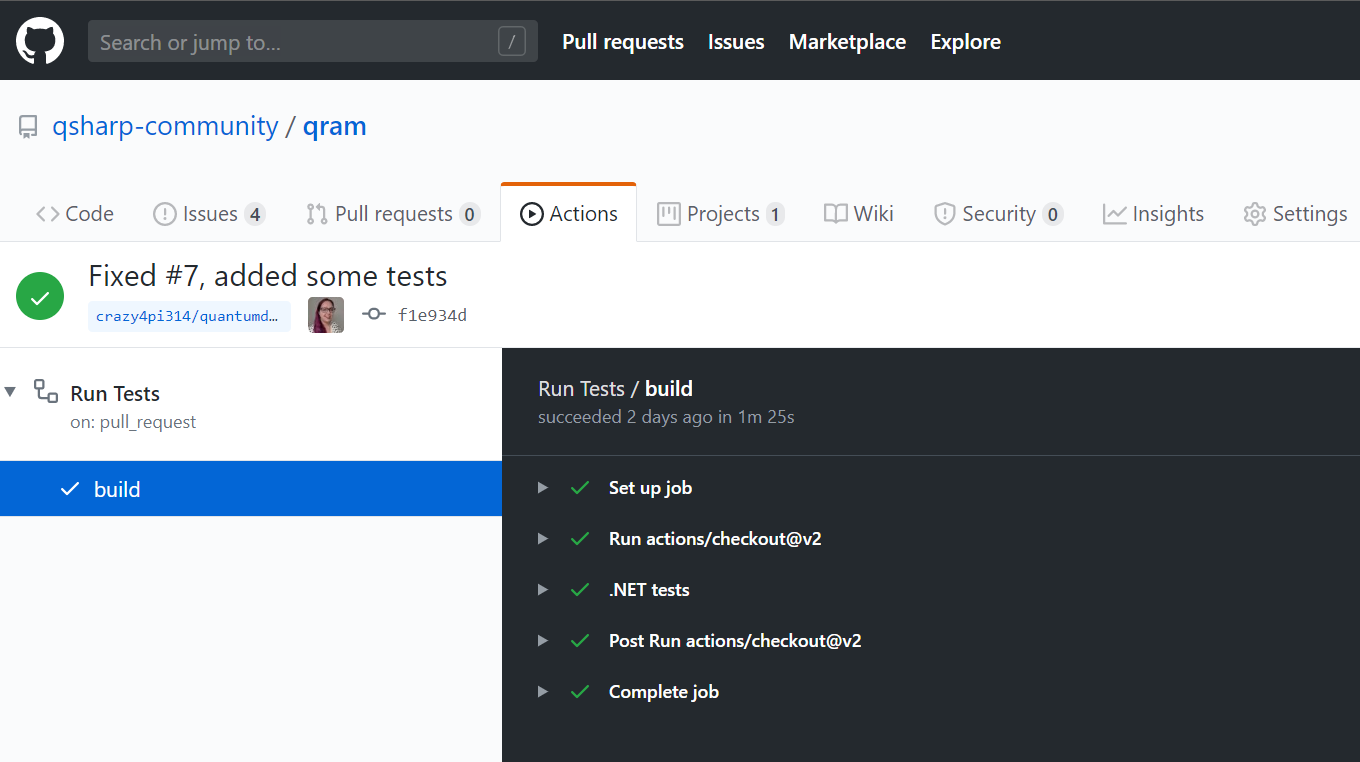Image resolution: width=1360 pixels, height=762 pixels.
Task: Click the gear icon on the Settings tab
Action: point(1254,214)
